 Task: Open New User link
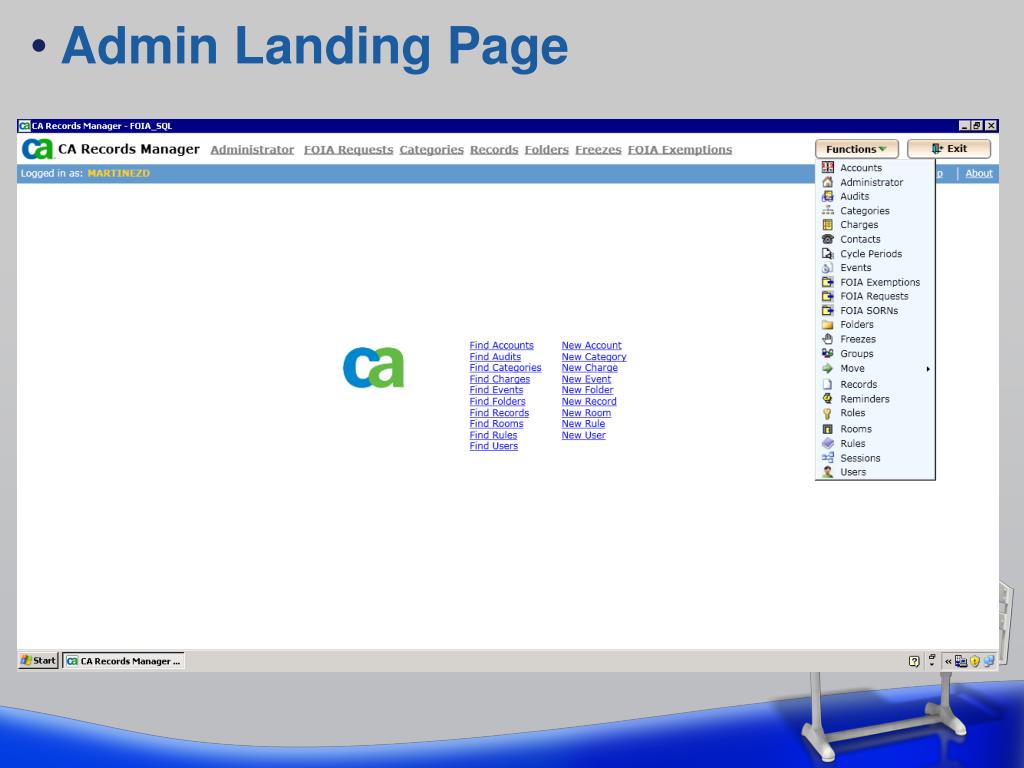click(584, 435)
